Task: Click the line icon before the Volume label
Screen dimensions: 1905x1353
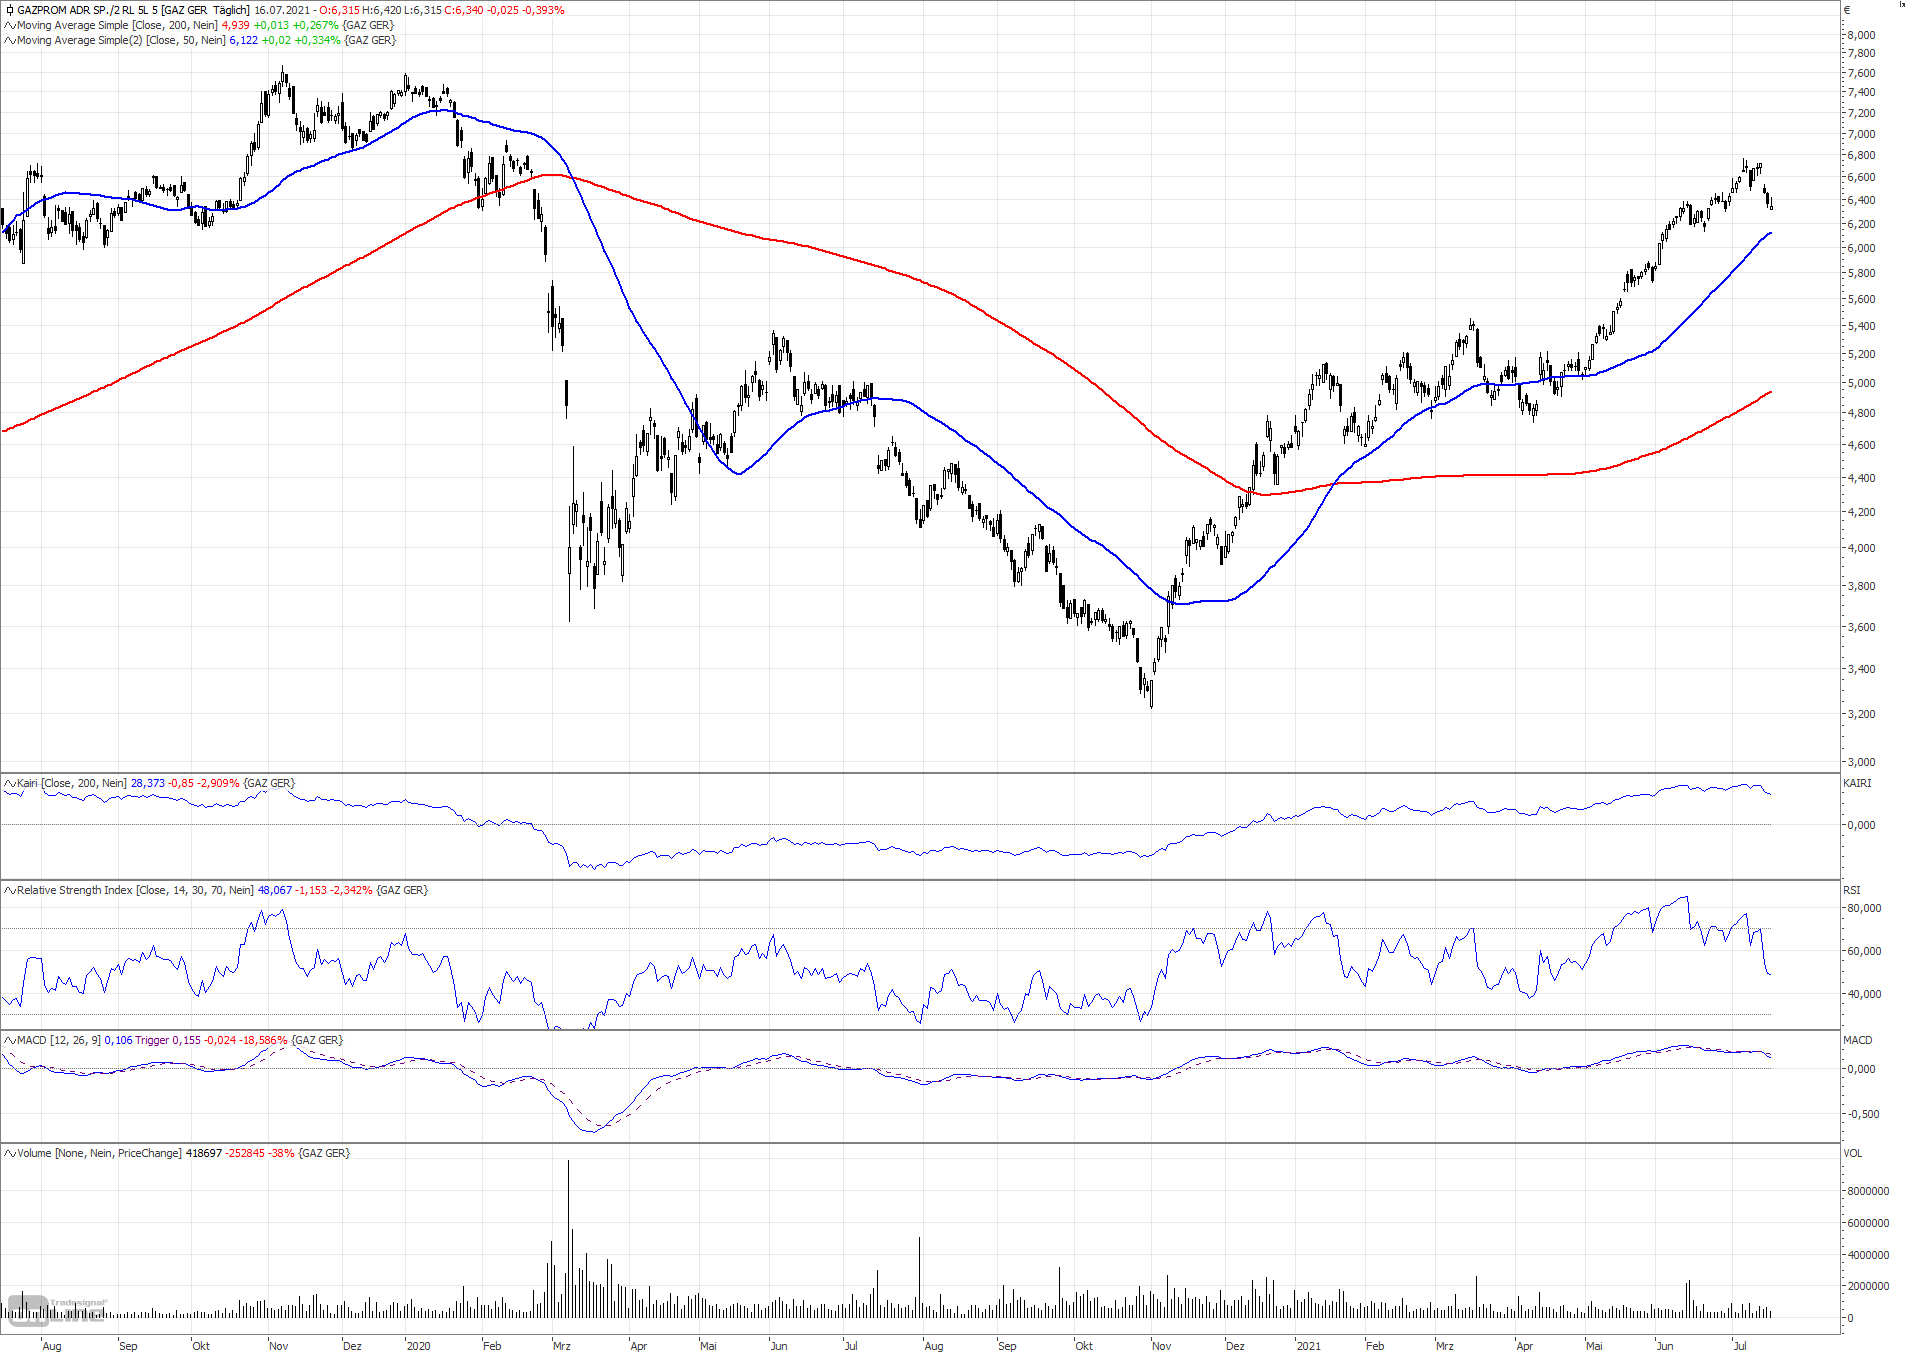Action: coord(9,1153)
